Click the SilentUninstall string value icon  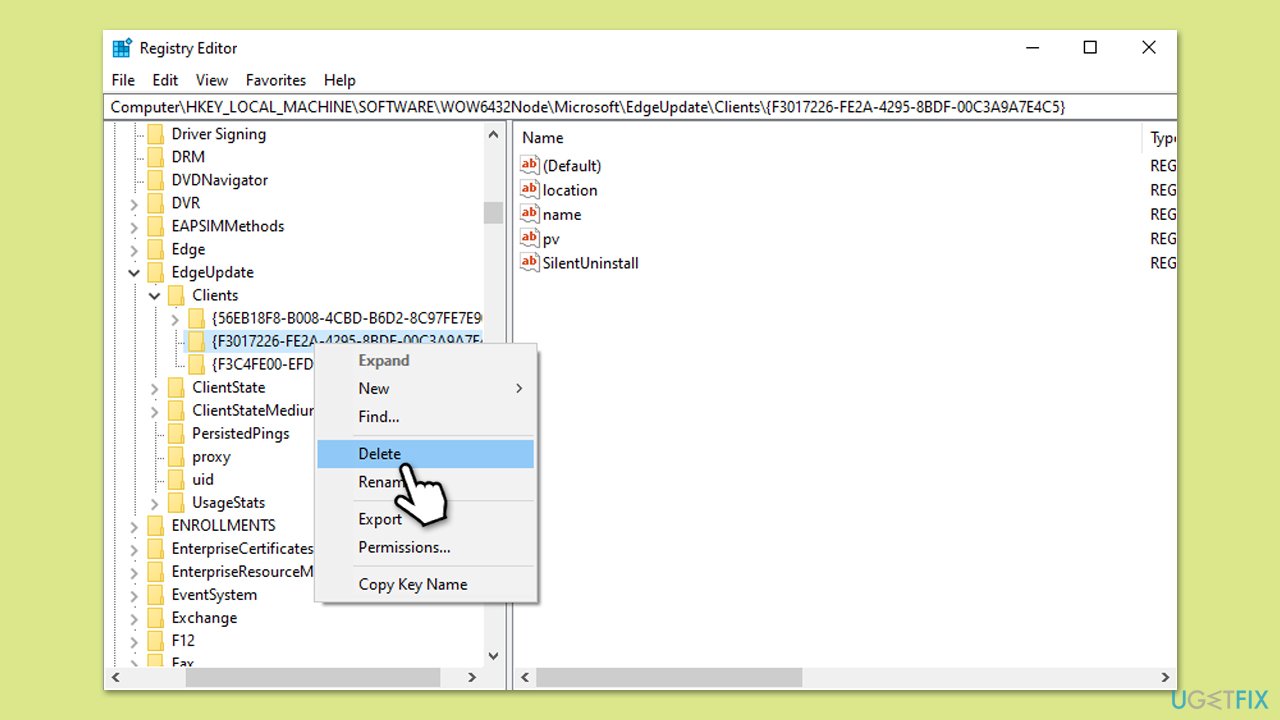pyautogui.click(x=530, y=263)
